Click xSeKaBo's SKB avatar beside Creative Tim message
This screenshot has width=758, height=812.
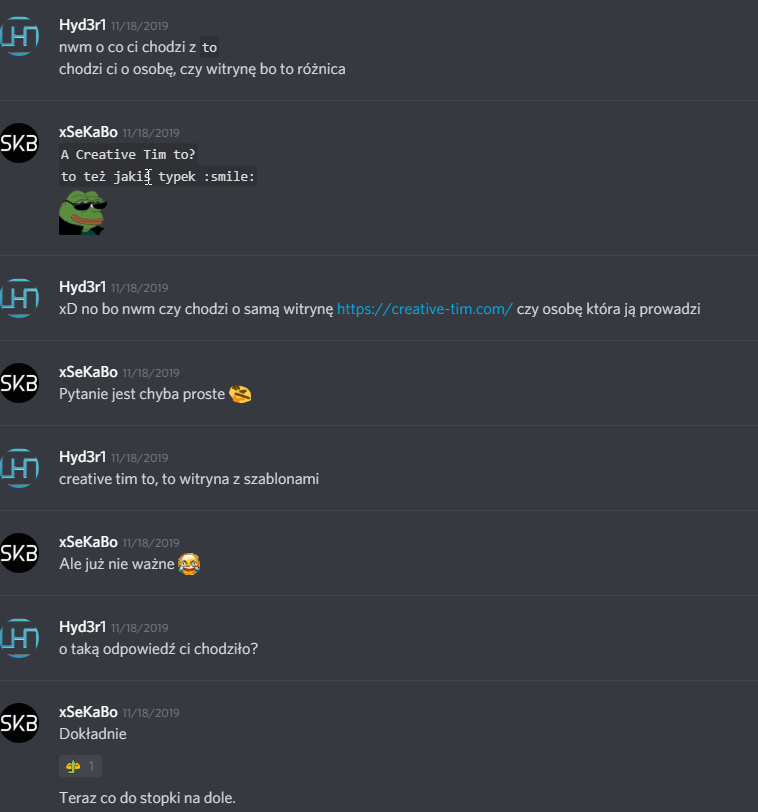[19, 143]
